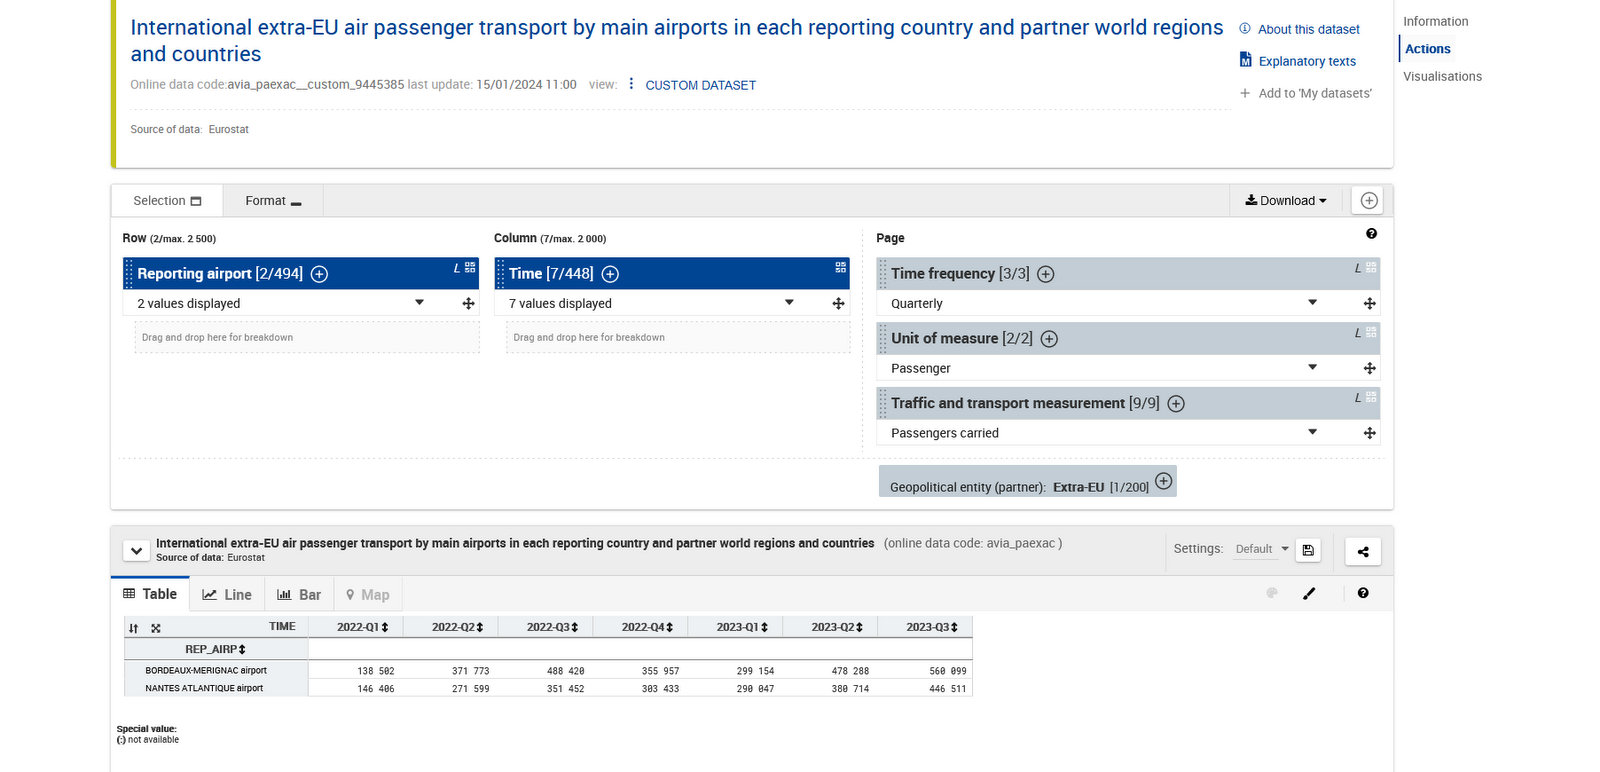The width and height of the screenshot is (1600, 772).
Task: Click the grid layout icon in Reporting airport header
Action: [470, 267]
